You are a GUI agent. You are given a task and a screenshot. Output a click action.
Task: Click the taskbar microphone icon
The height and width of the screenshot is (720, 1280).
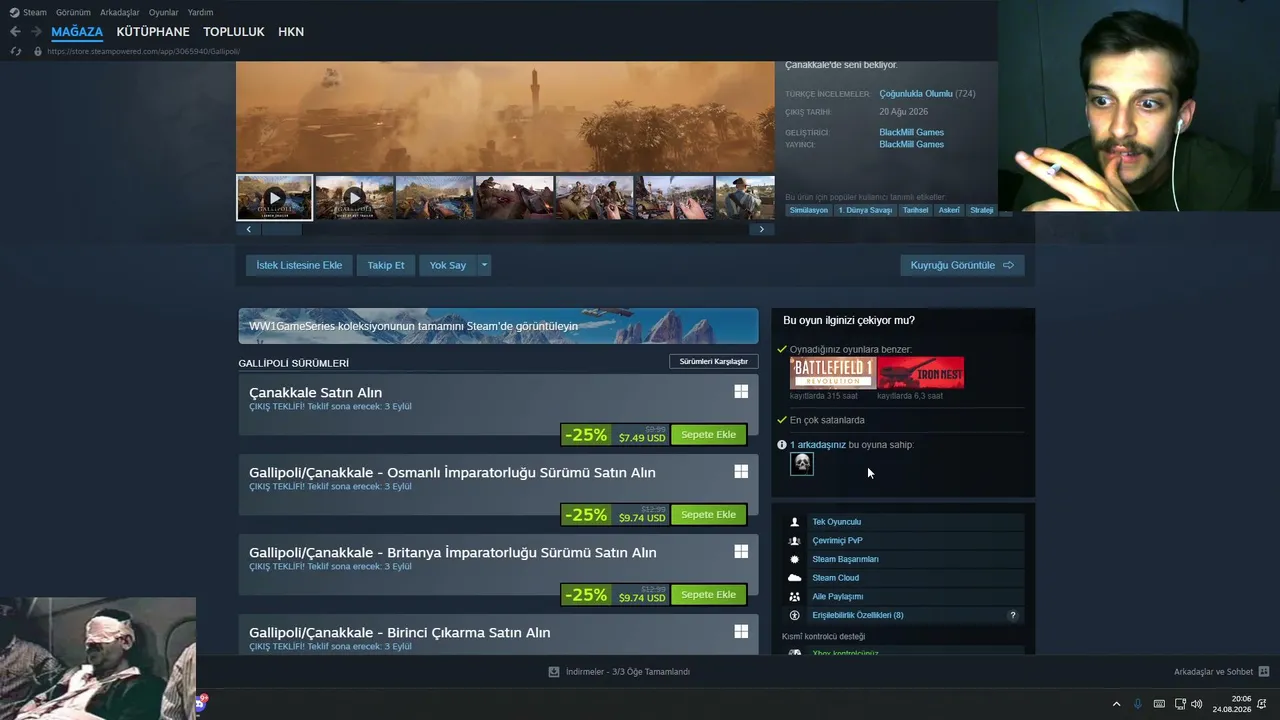(x=1137, y=704)
